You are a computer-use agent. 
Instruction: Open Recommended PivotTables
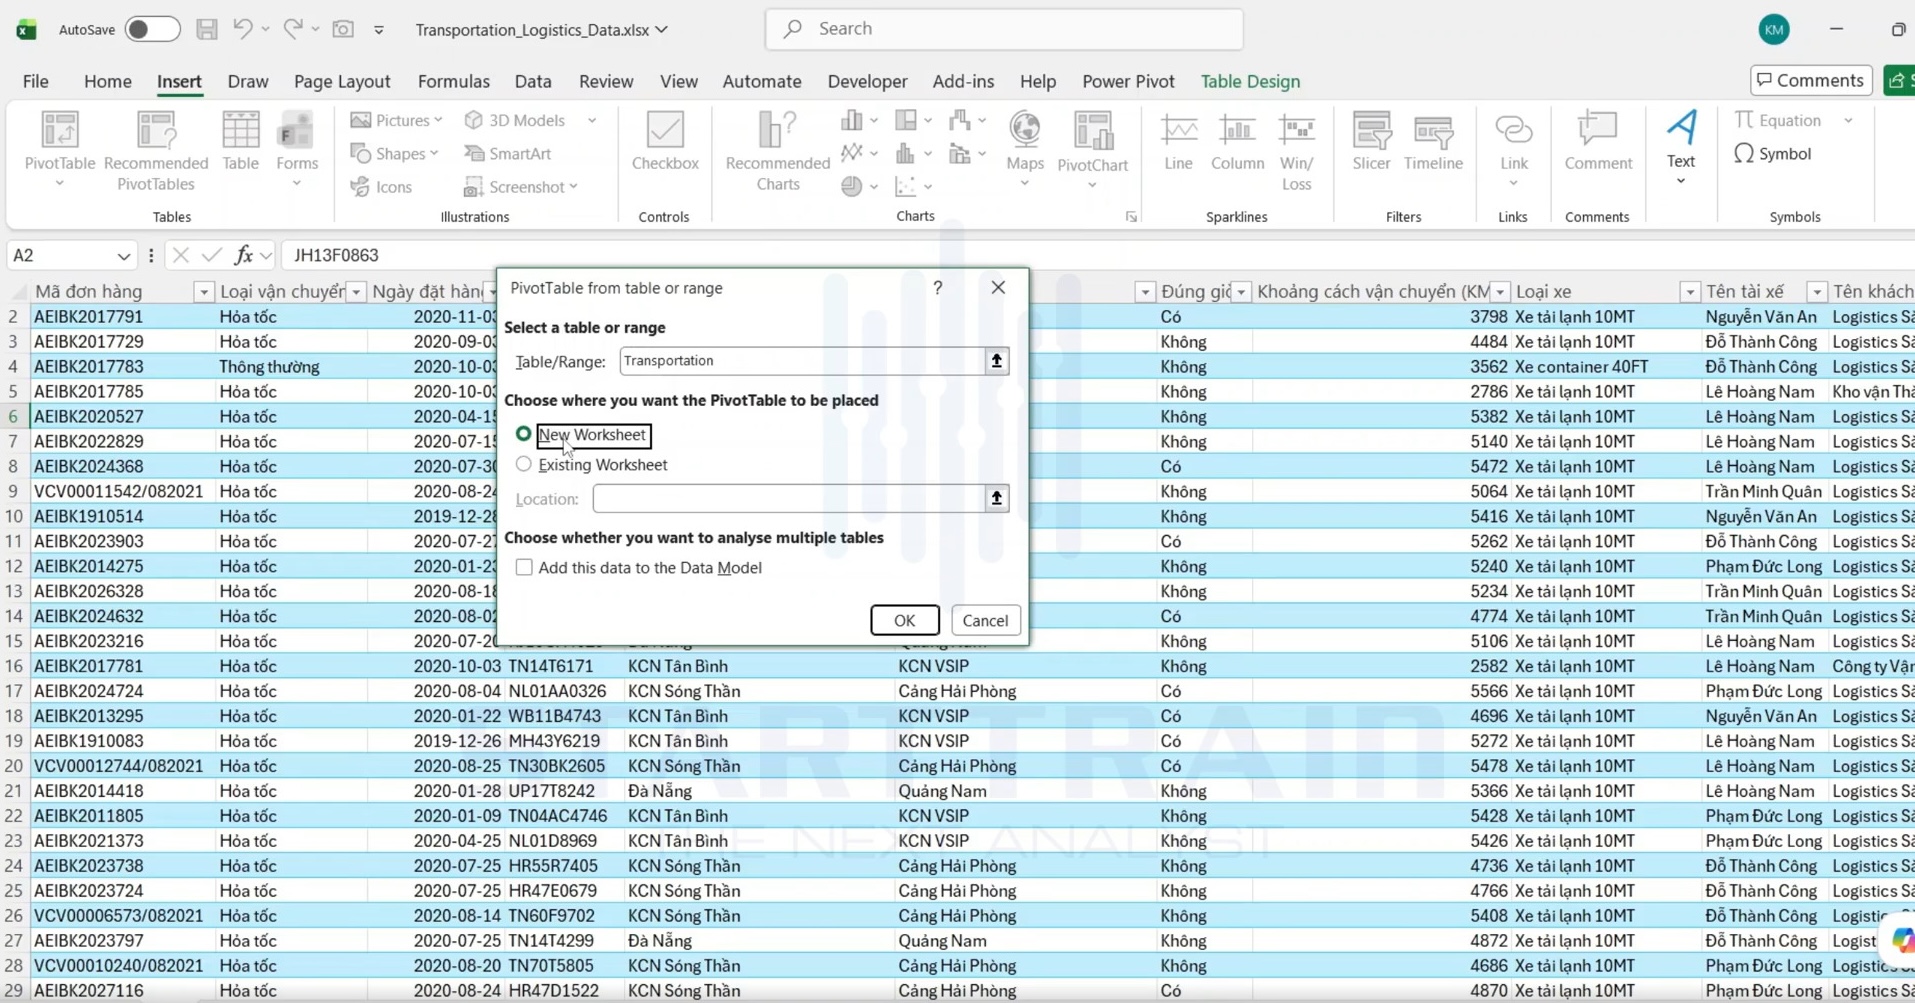pos(156,150)
